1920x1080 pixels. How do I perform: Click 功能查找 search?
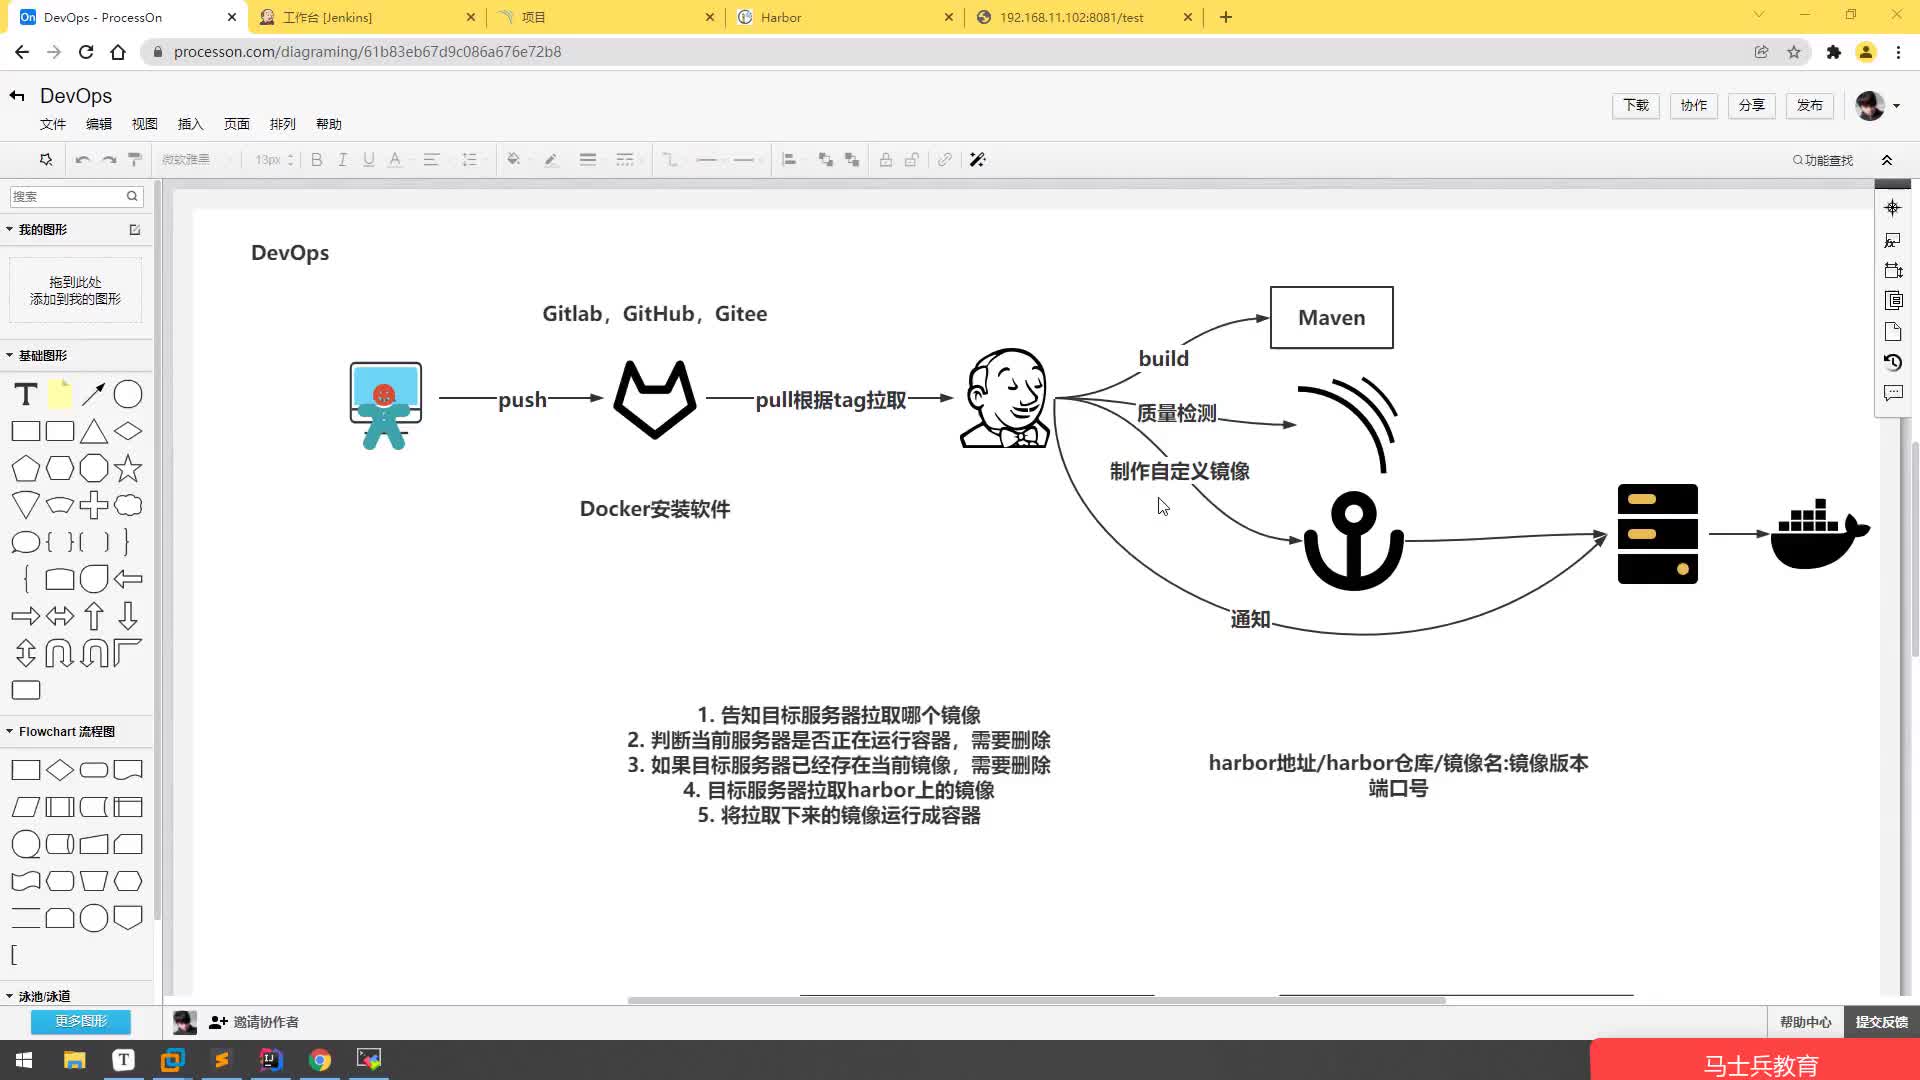click(1823, 160)
